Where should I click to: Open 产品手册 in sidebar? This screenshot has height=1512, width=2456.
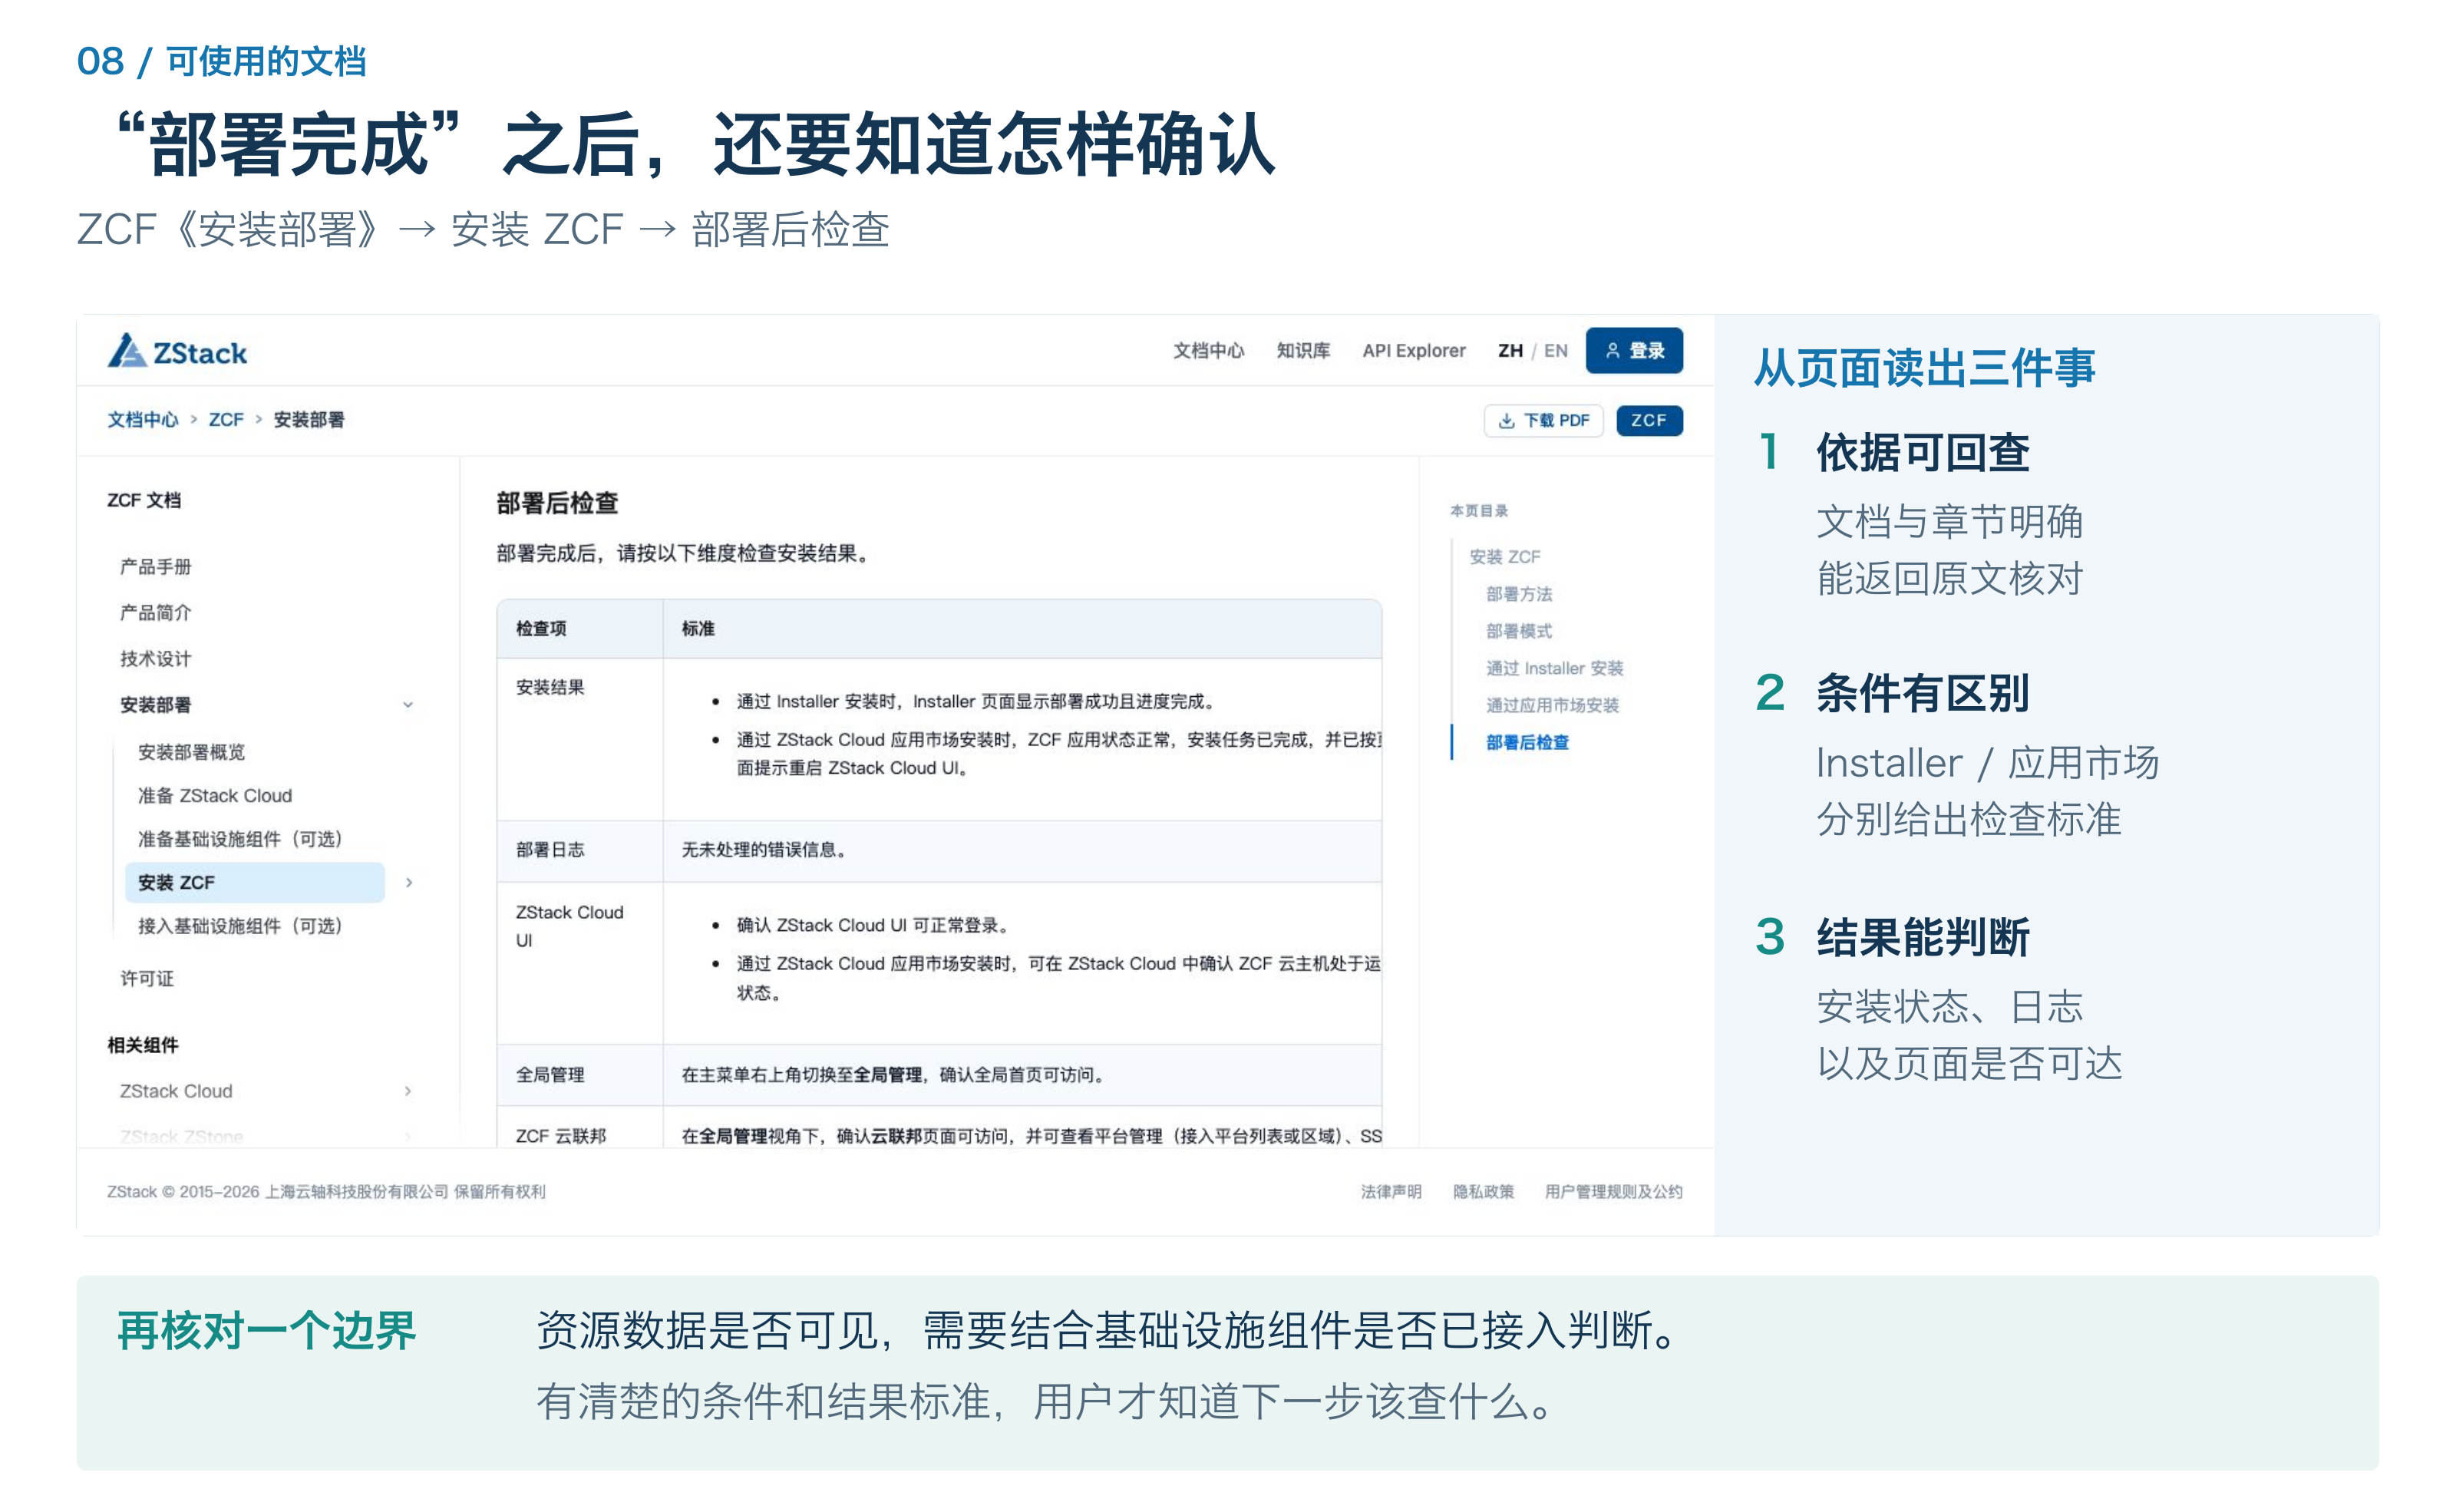[x=155, y=567]
